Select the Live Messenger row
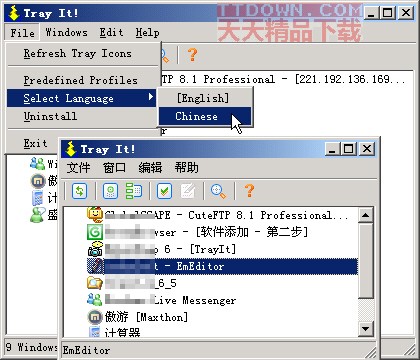Screen dimensions: 420x360 point(222,300)
